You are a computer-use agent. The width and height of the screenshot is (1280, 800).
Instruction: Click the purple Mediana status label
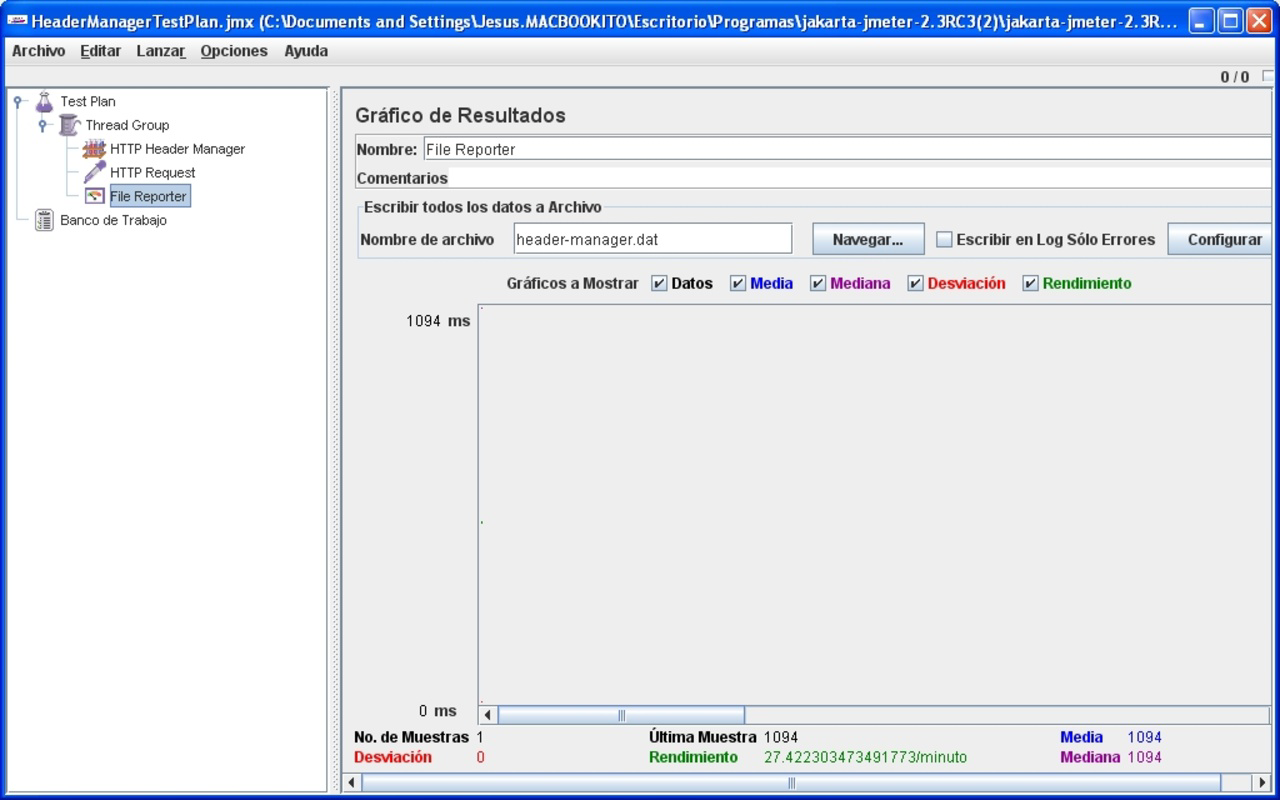[1090, 757]
